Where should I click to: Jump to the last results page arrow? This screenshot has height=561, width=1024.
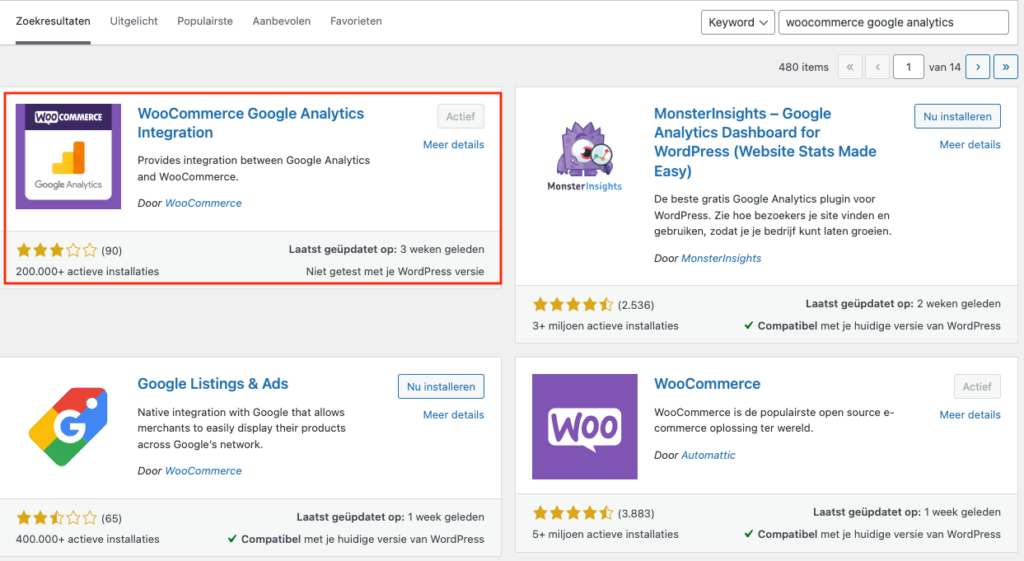[1006, 67]
